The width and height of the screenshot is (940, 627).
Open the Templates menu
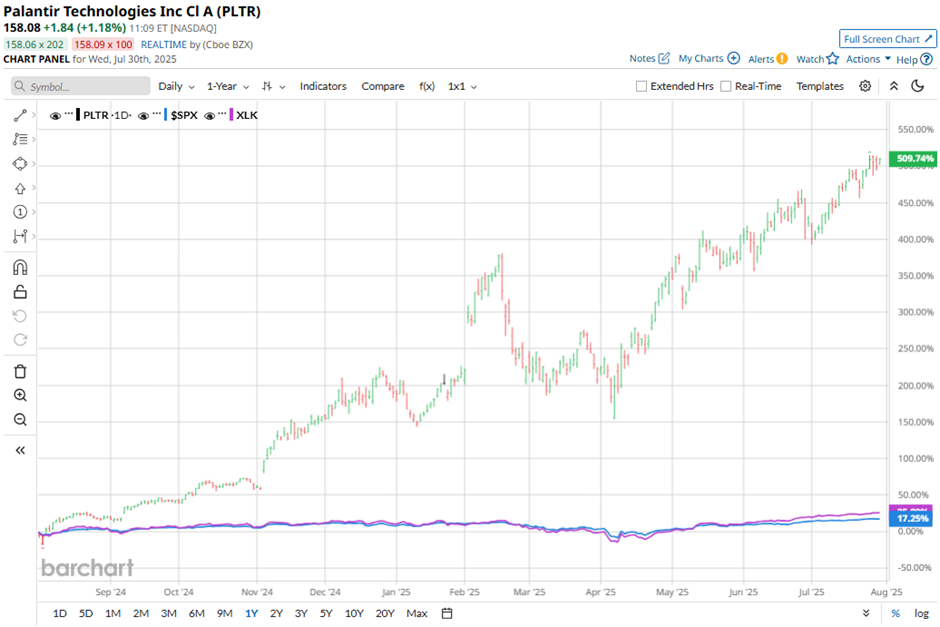(820, 86)
